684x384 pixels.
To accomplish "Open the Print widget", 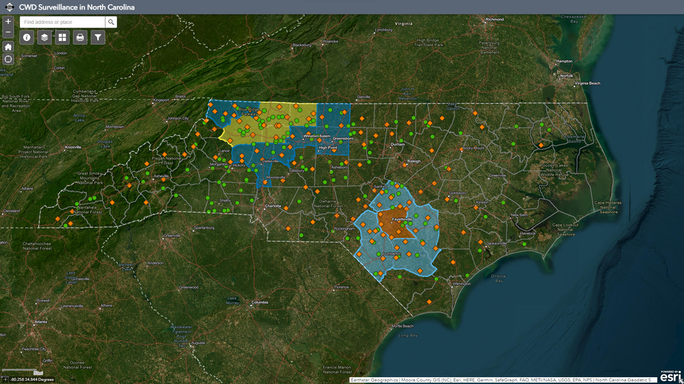I will click(x=80, y=38).
